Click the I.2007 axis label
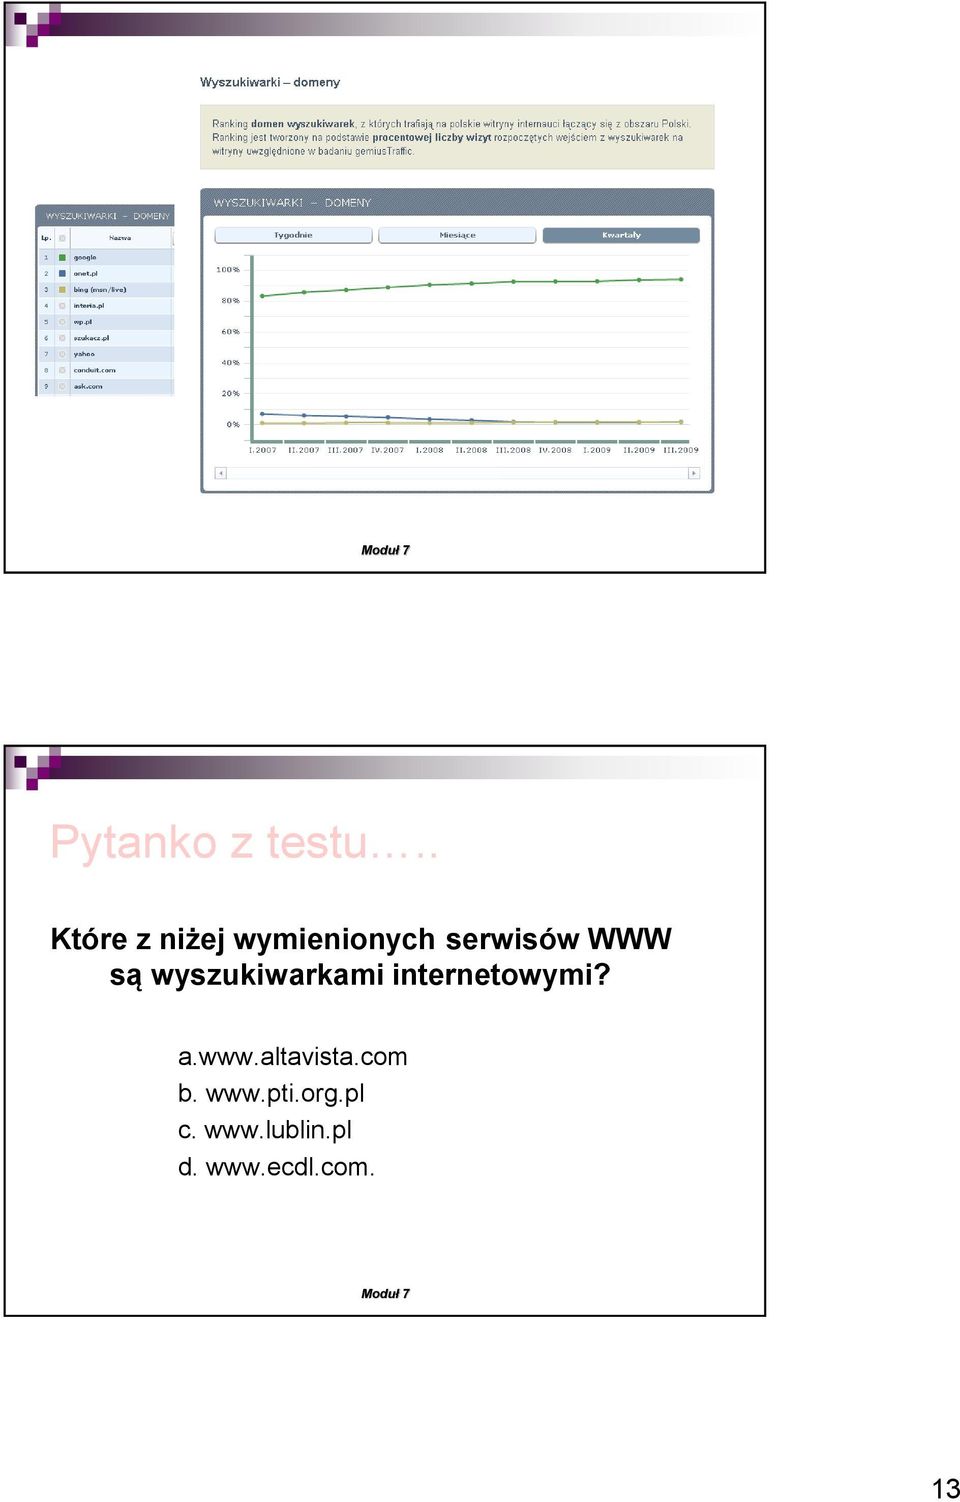Image resolution: width=960 pixels, height=1502 pixels. (262, 450)
